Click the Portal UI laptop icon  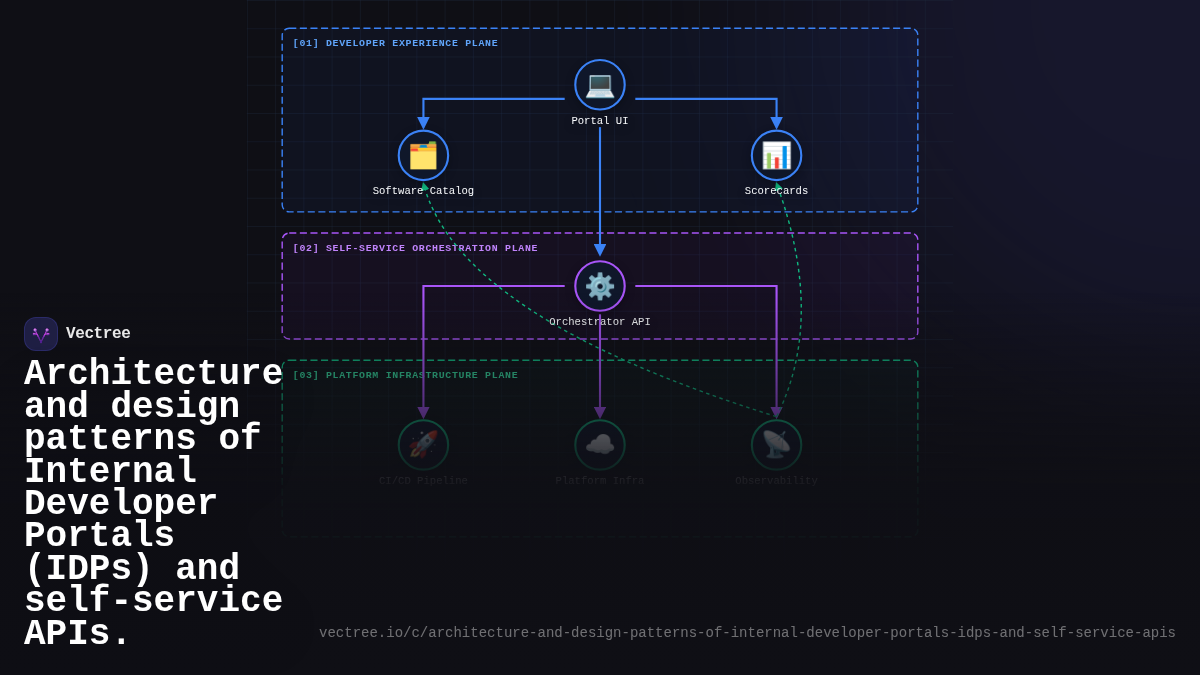point(600,84)
